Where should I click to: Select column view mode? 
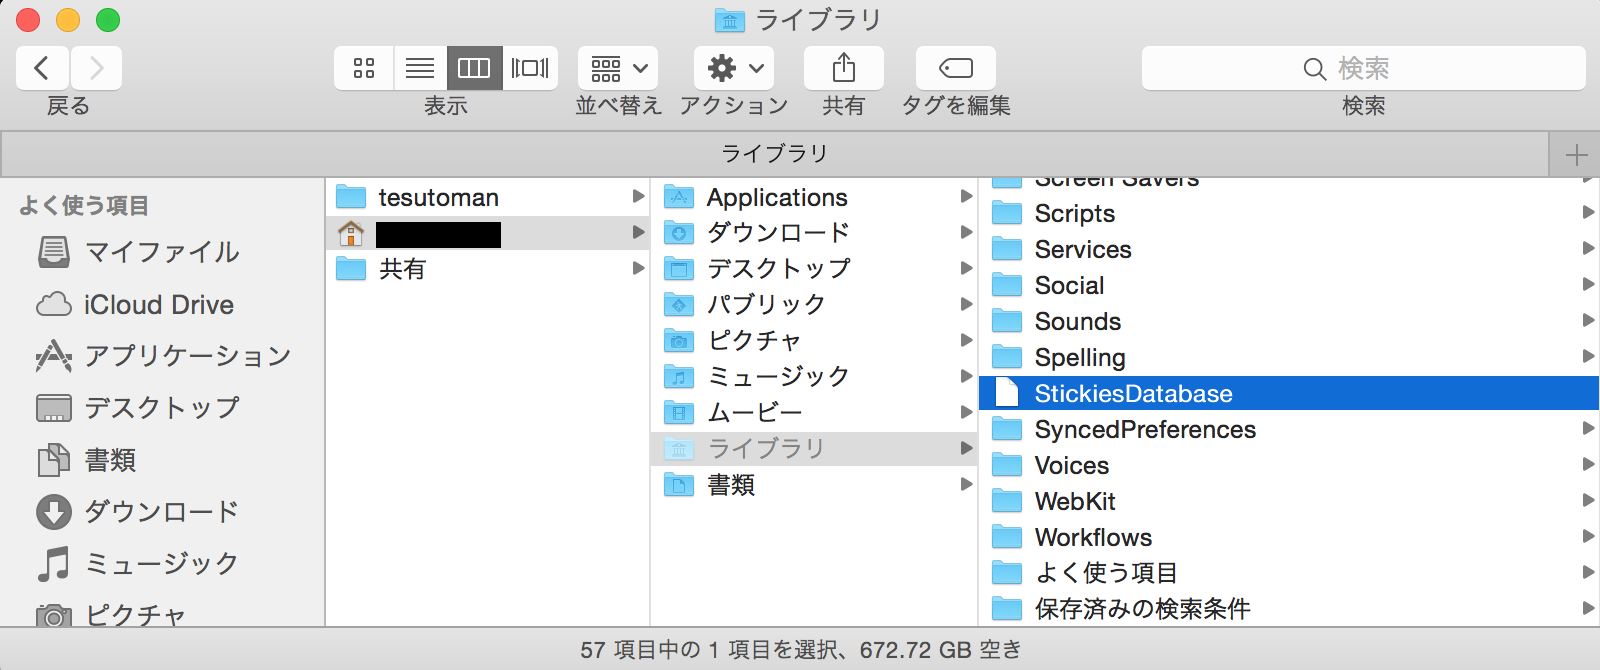coord(474,68)
